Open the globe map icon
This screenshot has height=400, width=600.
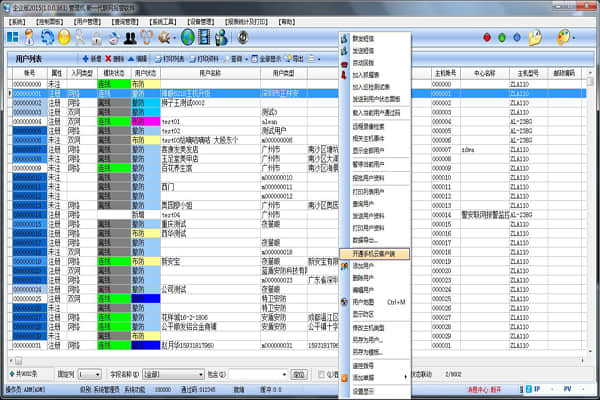[x=188, y=38]
